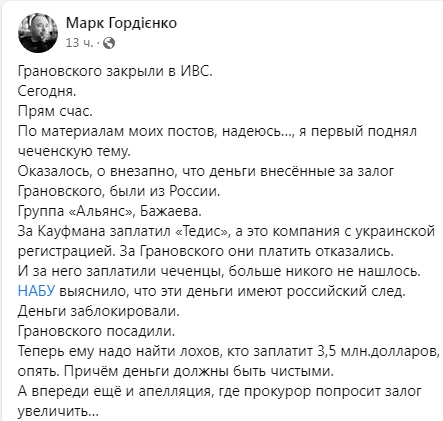Image resolution: width=443 pixels, height=421 pixels.
Task: Click the phrase 'чеченскую тему.'
Action: (74, 151)
